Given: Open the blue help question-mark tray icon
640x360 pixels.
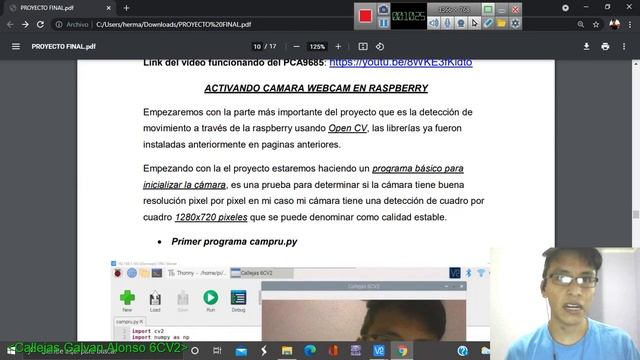Looking at the screenshot, I should click(x=462, y=351).
